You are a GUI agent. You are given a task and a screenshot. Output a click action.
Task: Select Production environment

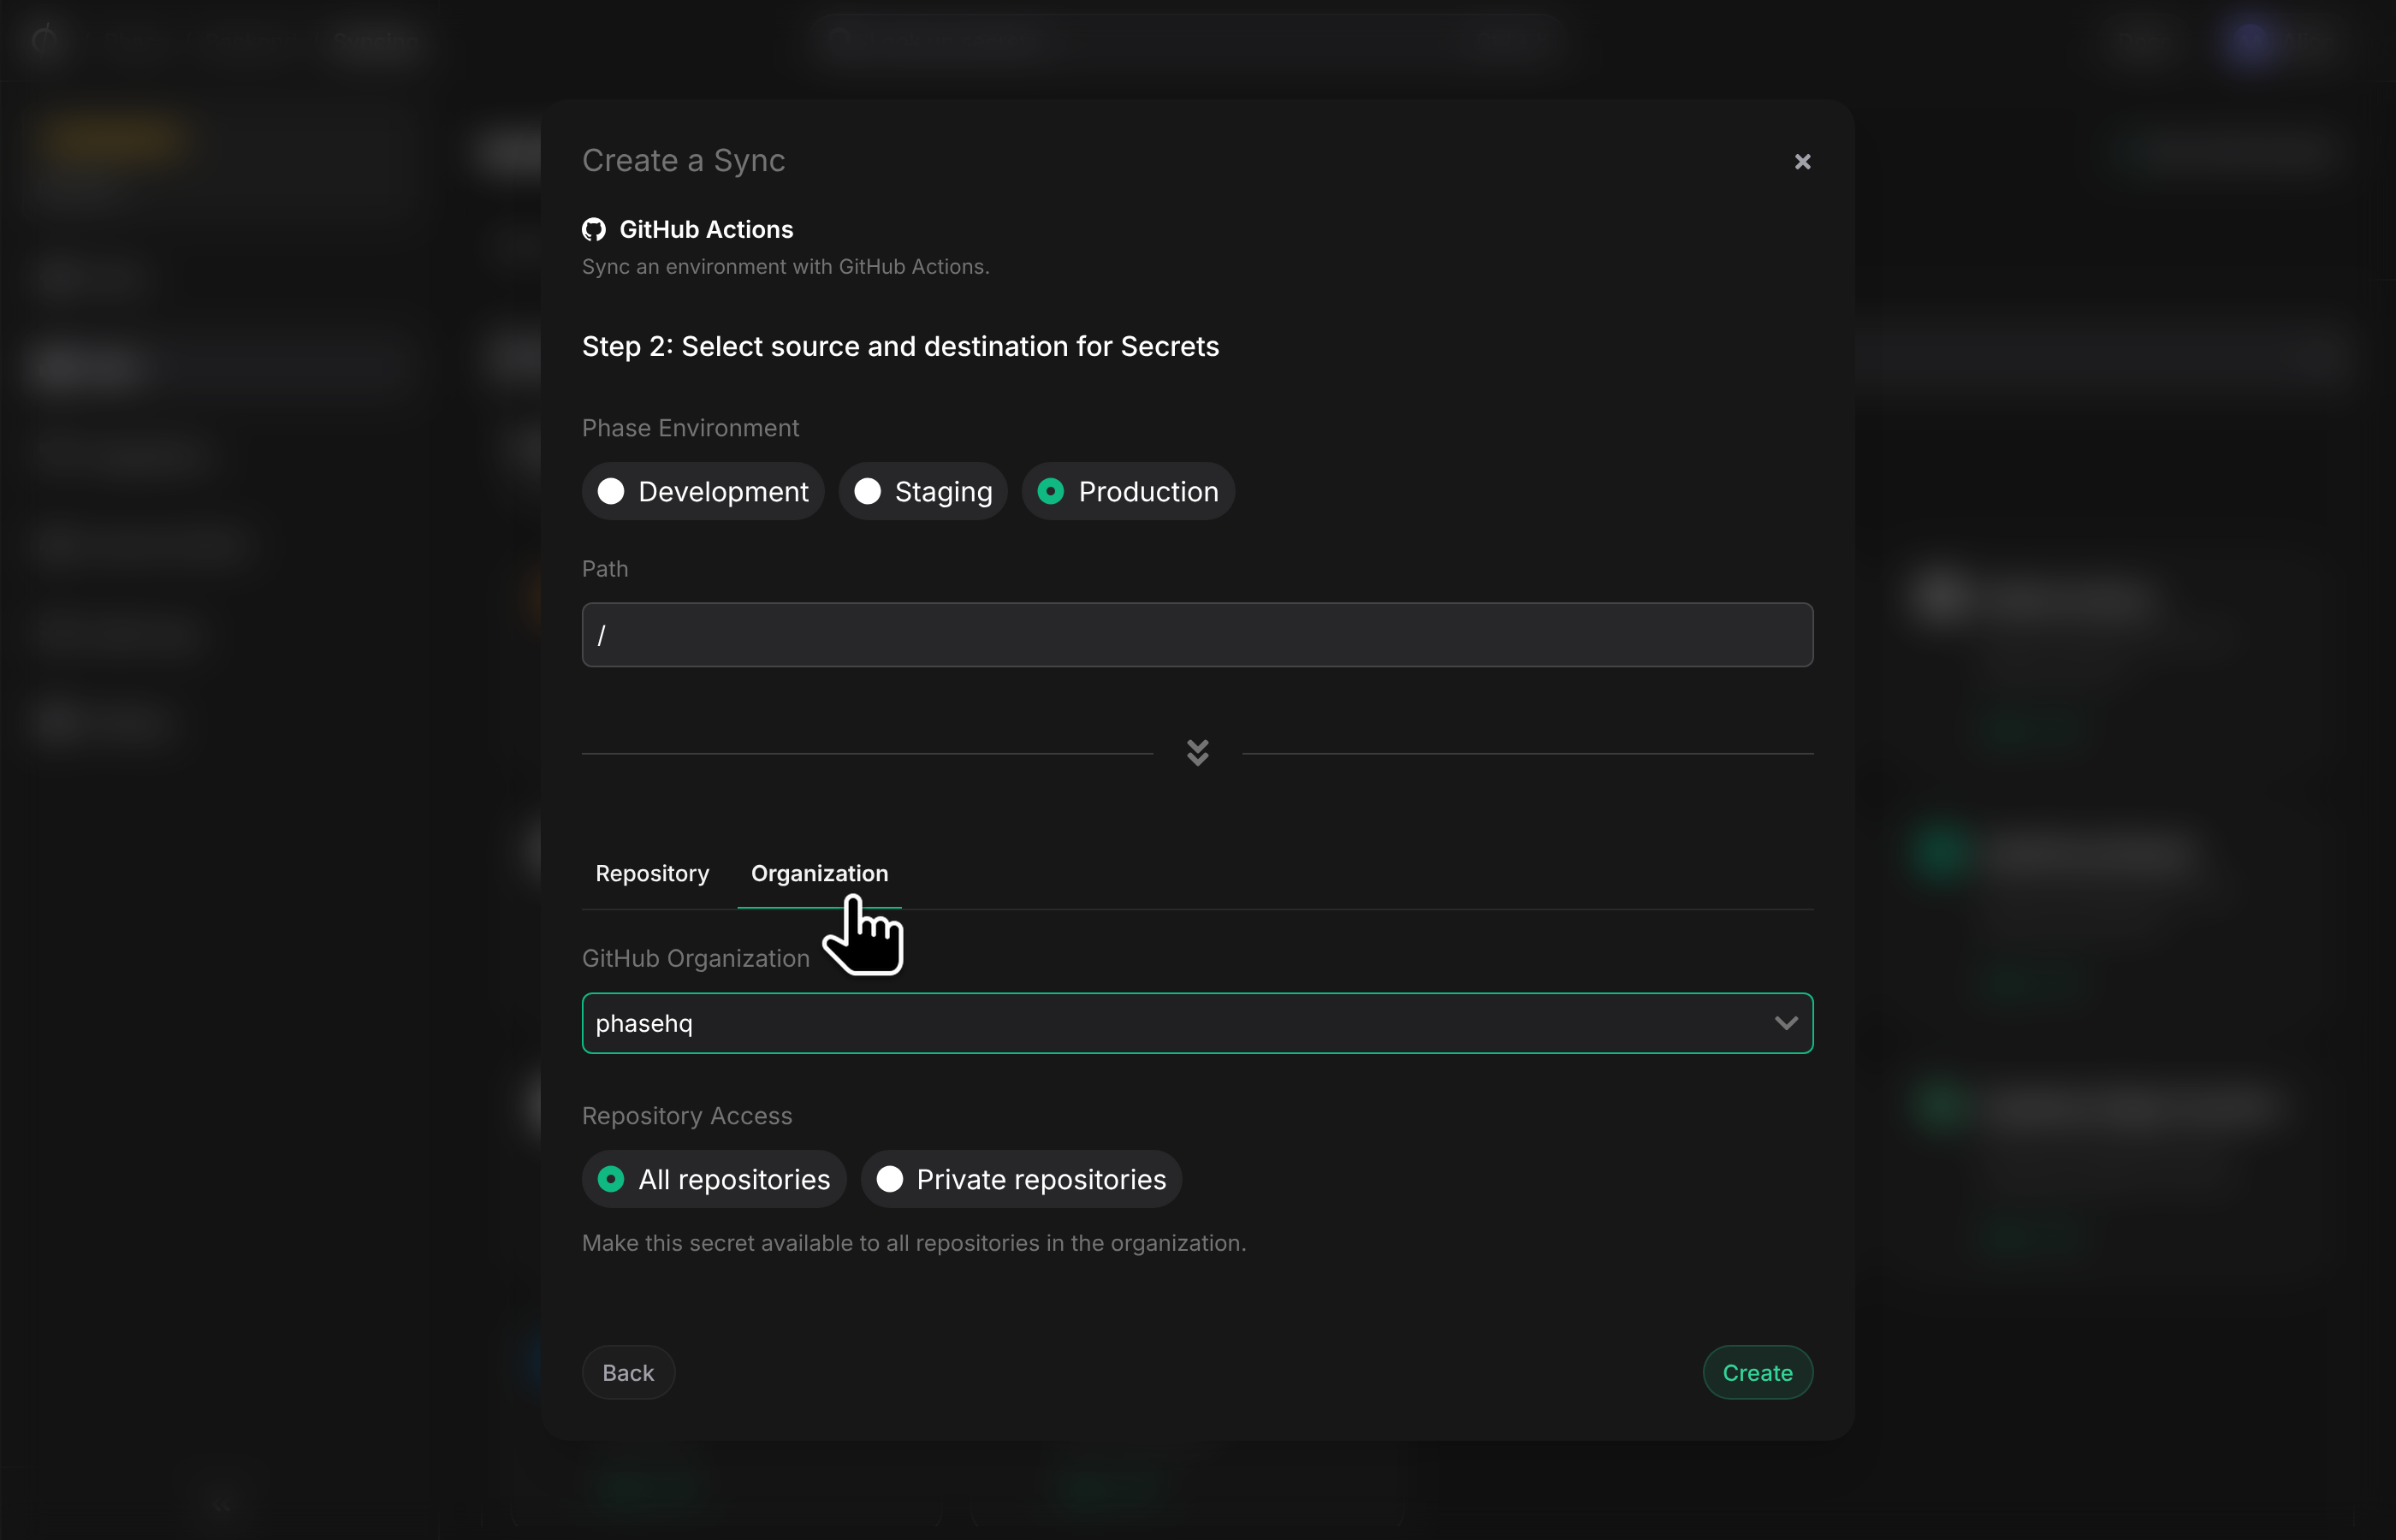(x=1128, y=491)
